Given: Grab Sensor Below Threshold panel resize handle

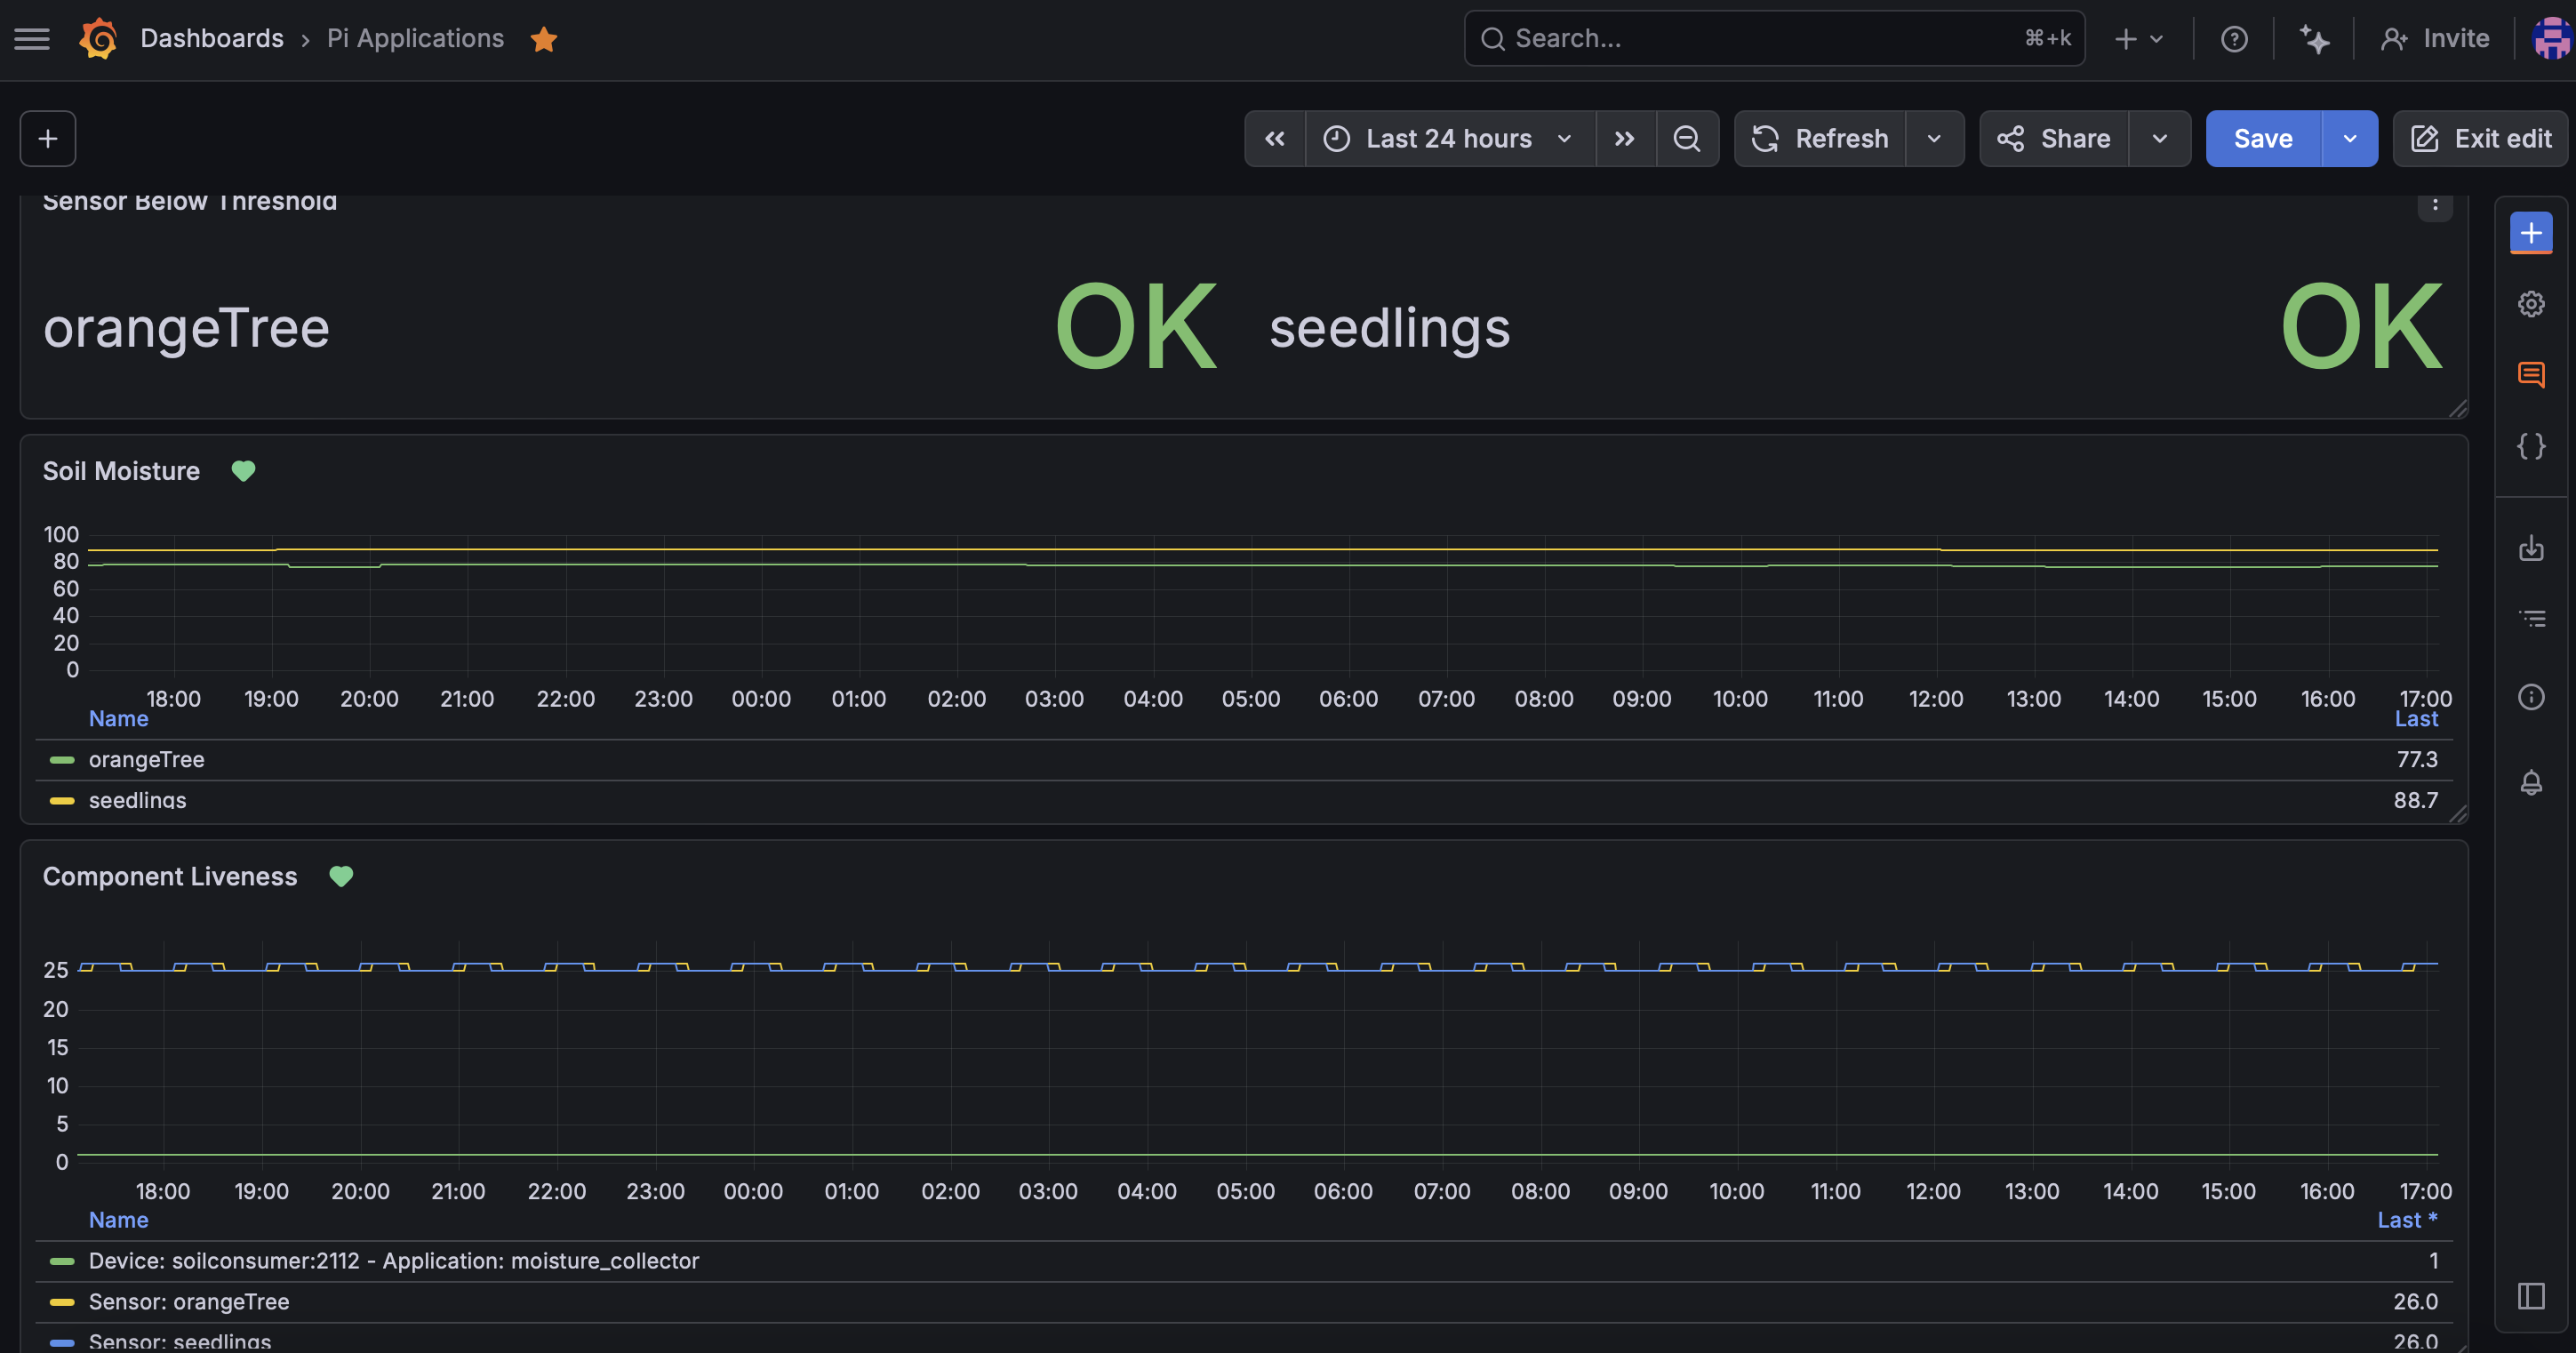Looking at the screenshot, I should (2459, 408).
